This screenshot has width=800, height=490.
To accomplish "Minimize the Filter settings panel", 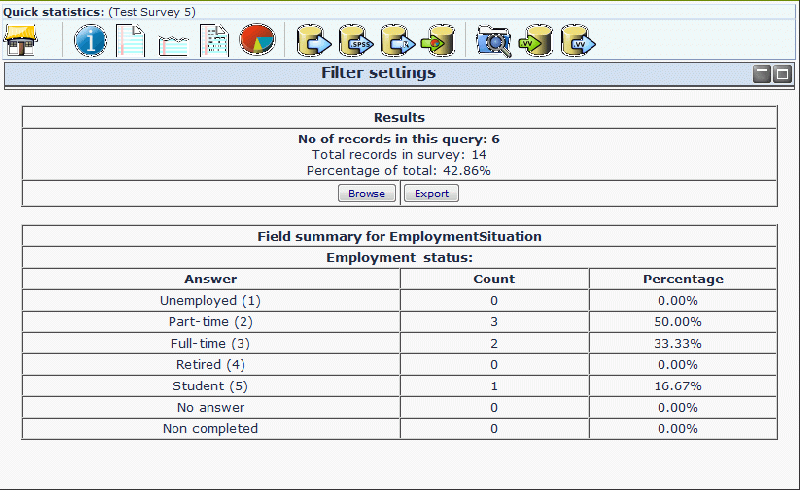I will point(763,73).
